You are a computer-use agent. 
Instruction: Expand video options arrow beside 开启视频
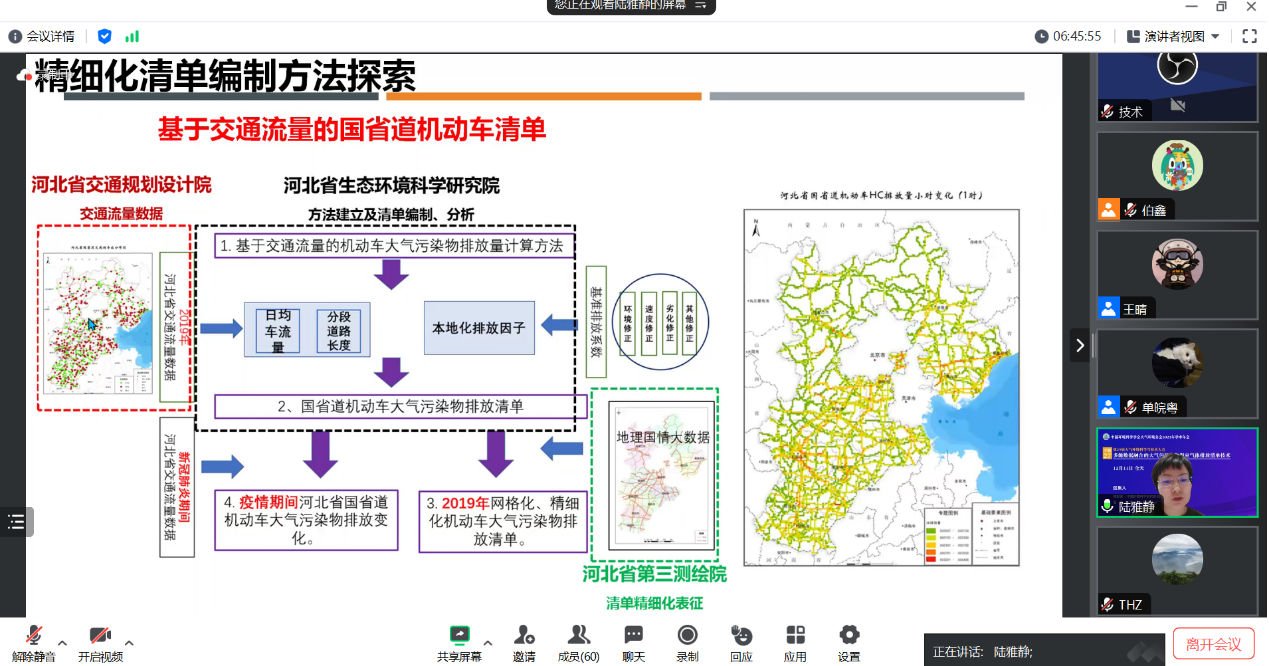point(129,642)
